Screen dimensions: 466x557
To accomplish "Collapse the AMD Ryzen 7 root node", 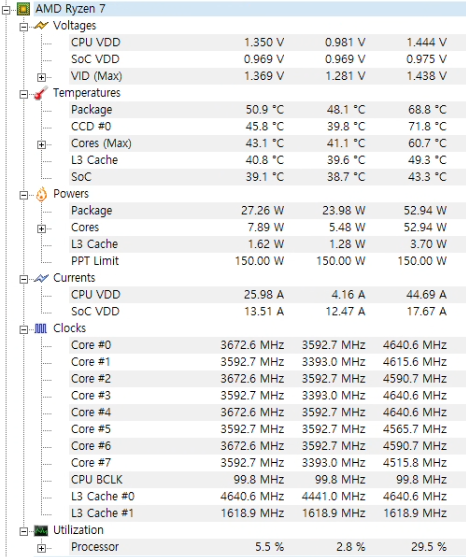I will coord(6,10).
